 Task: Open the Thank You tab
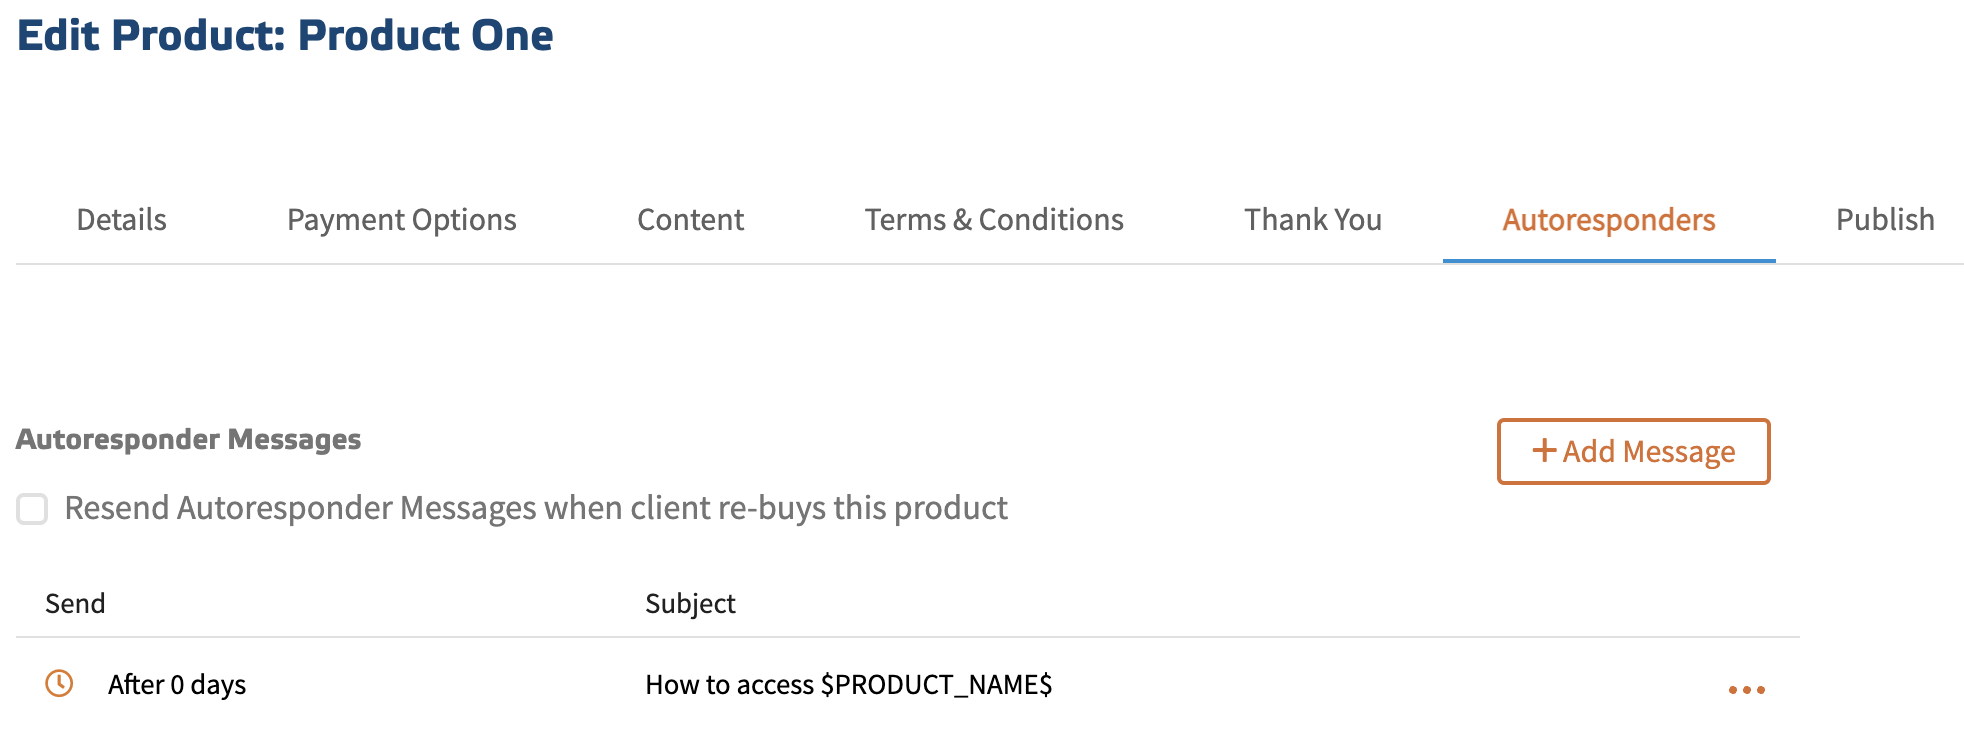(x=1312, y=220)
